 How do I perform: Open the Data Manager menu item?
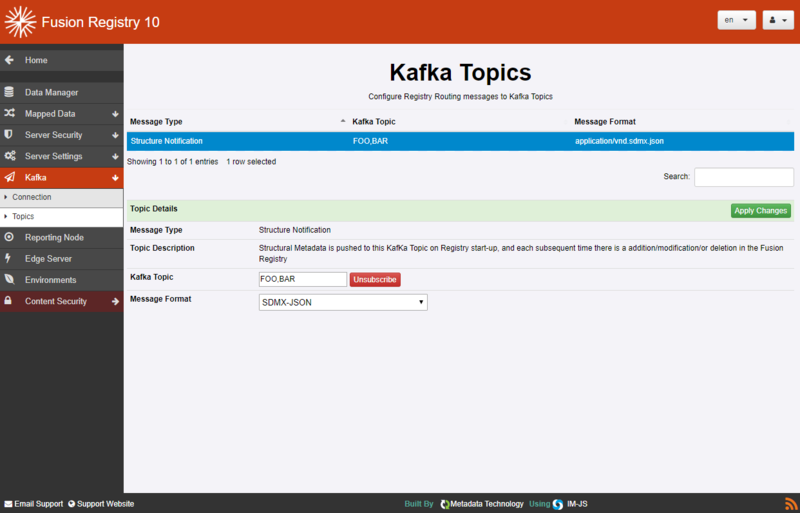pos(61,92)
